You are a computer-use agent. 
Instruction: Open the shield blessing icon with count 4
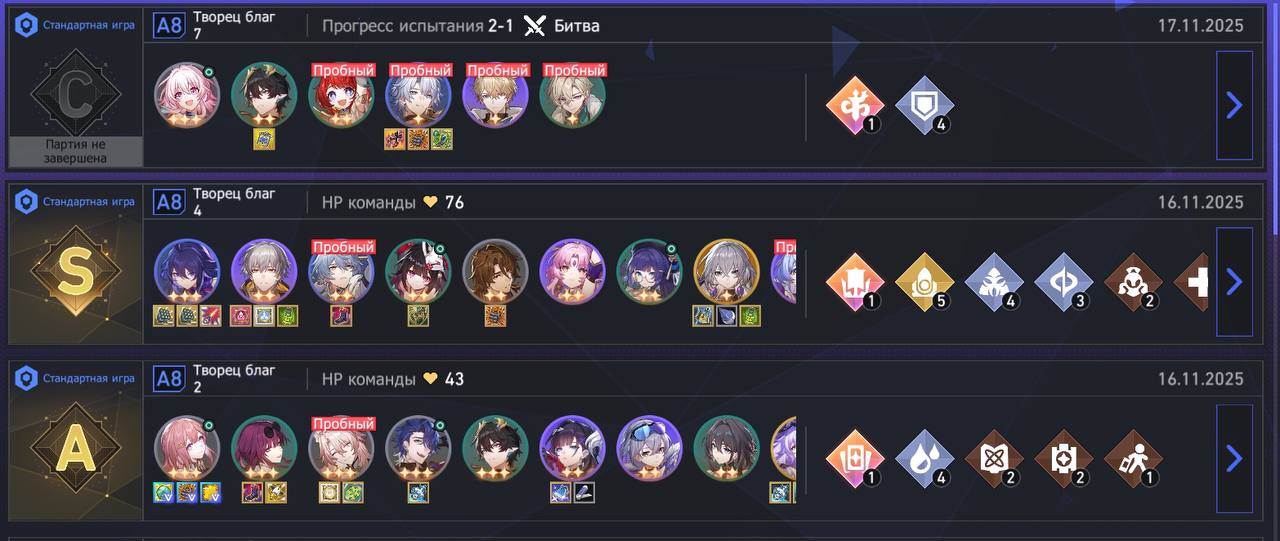pyautogui.click(x=924, y=105)
